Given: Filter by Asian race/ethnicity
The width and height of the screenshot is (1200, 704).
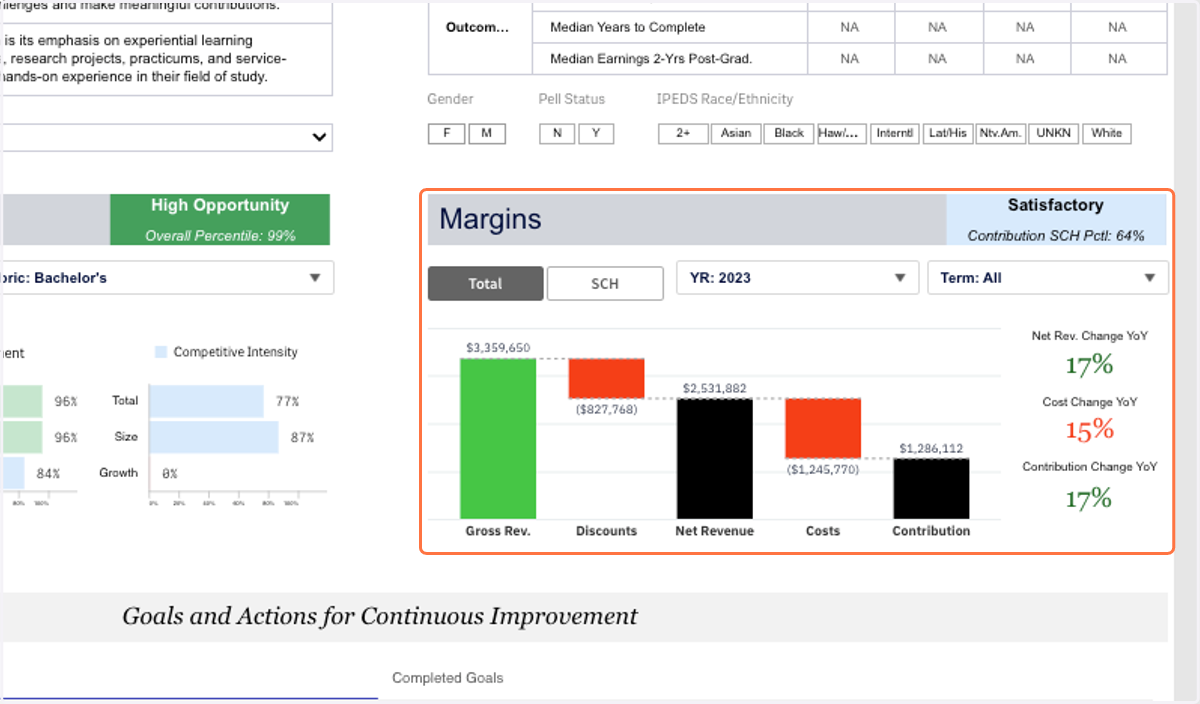Looking at the screenshot, I should (736, 133).
